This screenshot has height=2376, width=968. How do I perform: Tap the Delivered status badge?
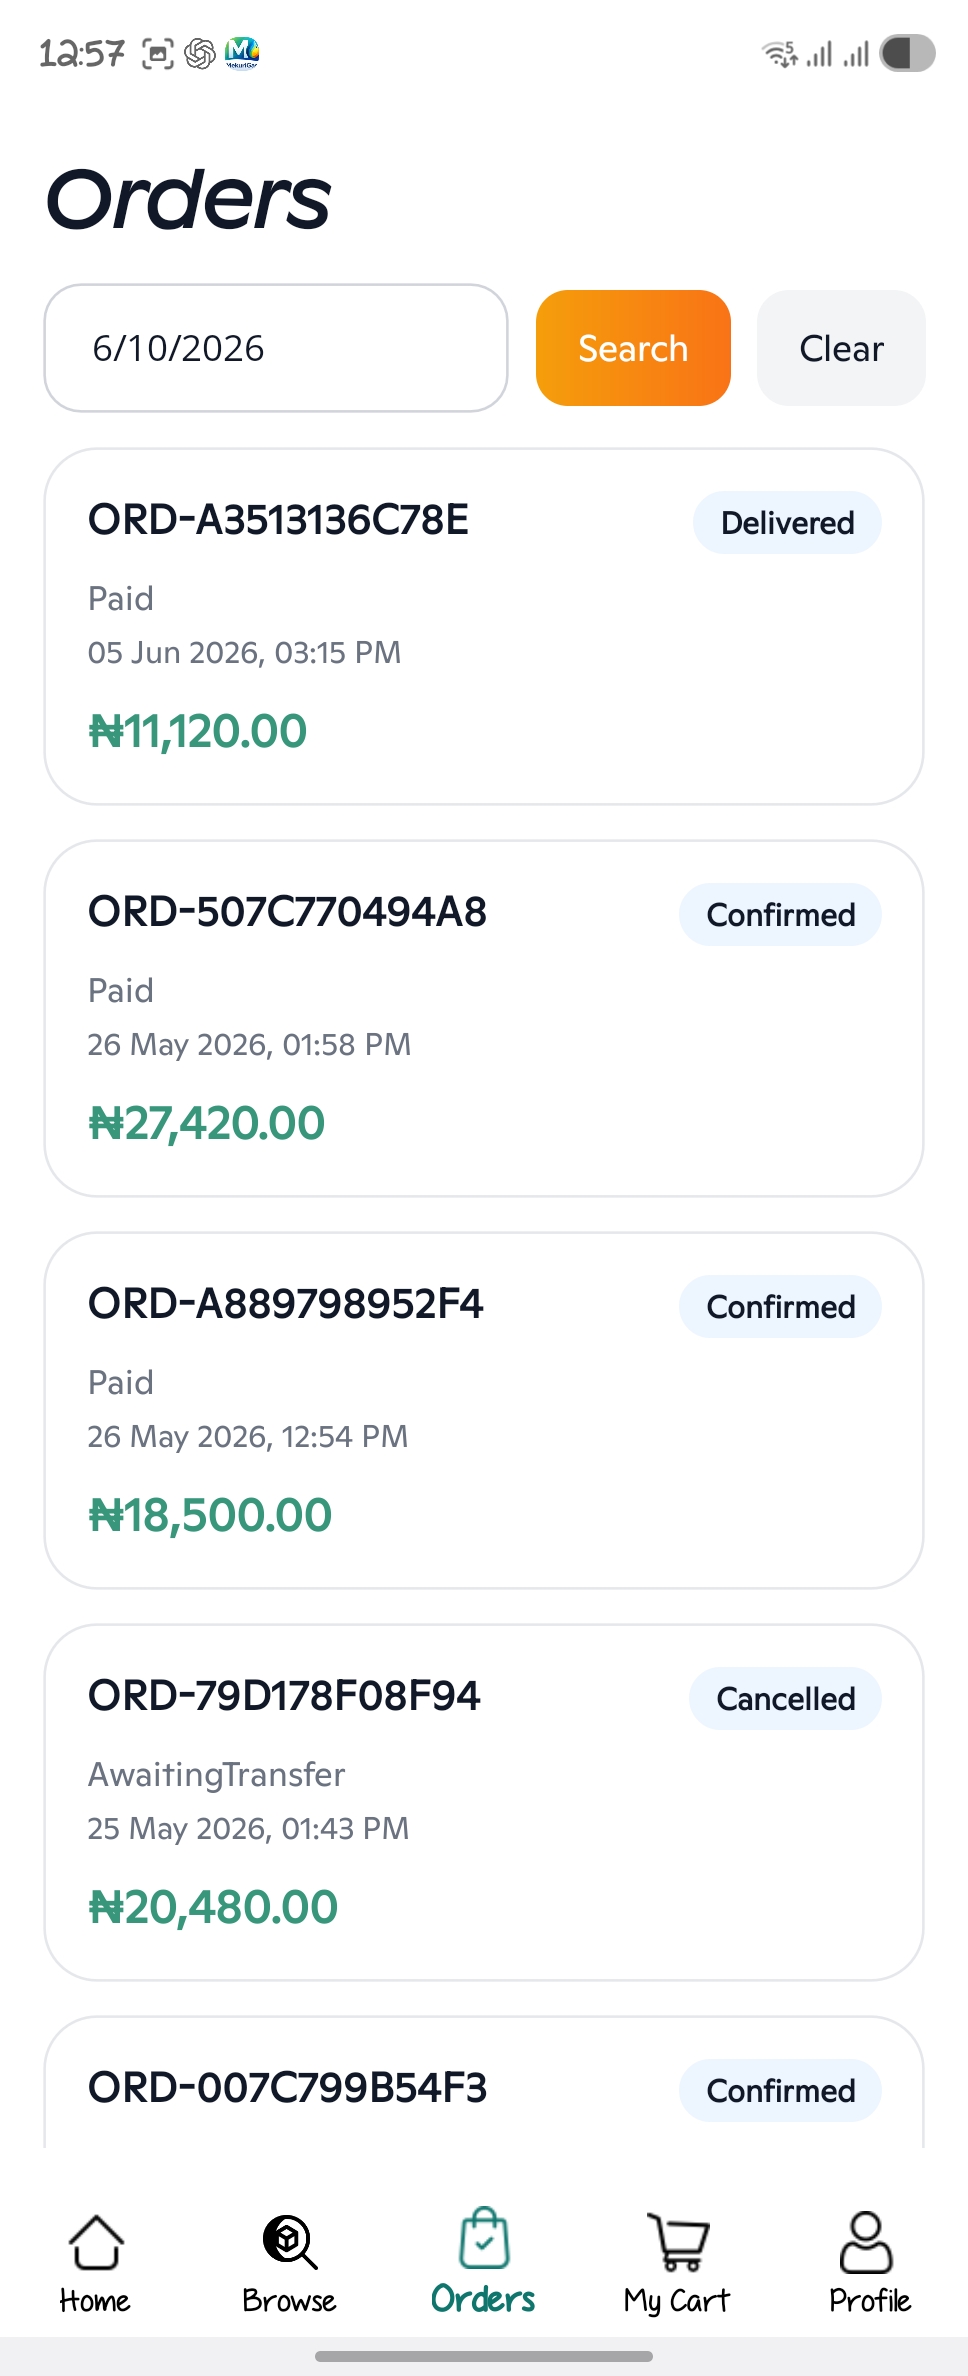click(x=787, y=522)
